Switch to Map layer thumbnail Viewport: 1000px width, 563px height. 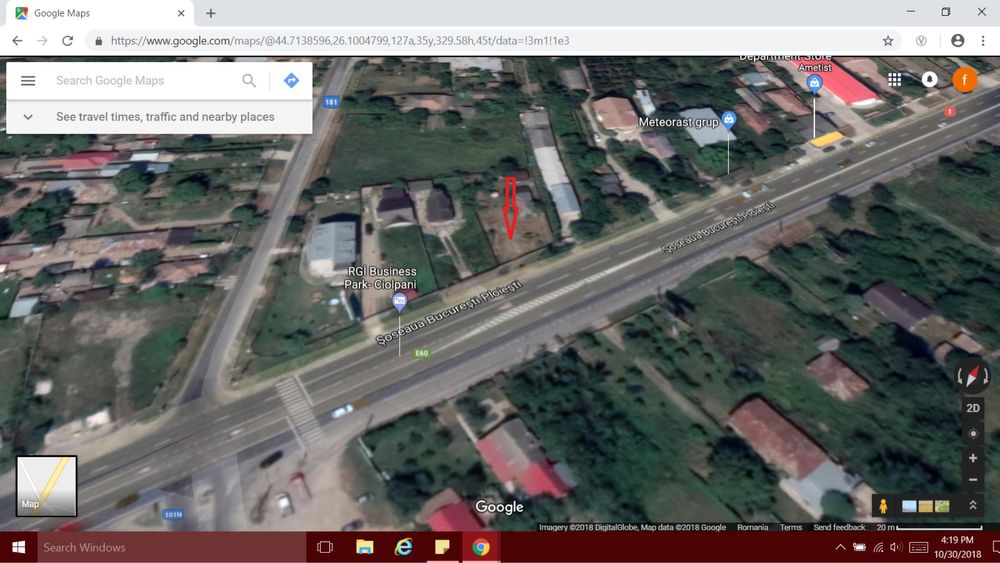pyautogui.click(x=47, y=486)
